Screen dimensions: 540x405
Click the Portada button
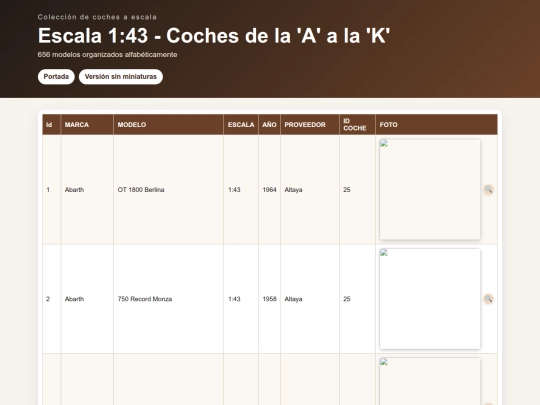56,76
